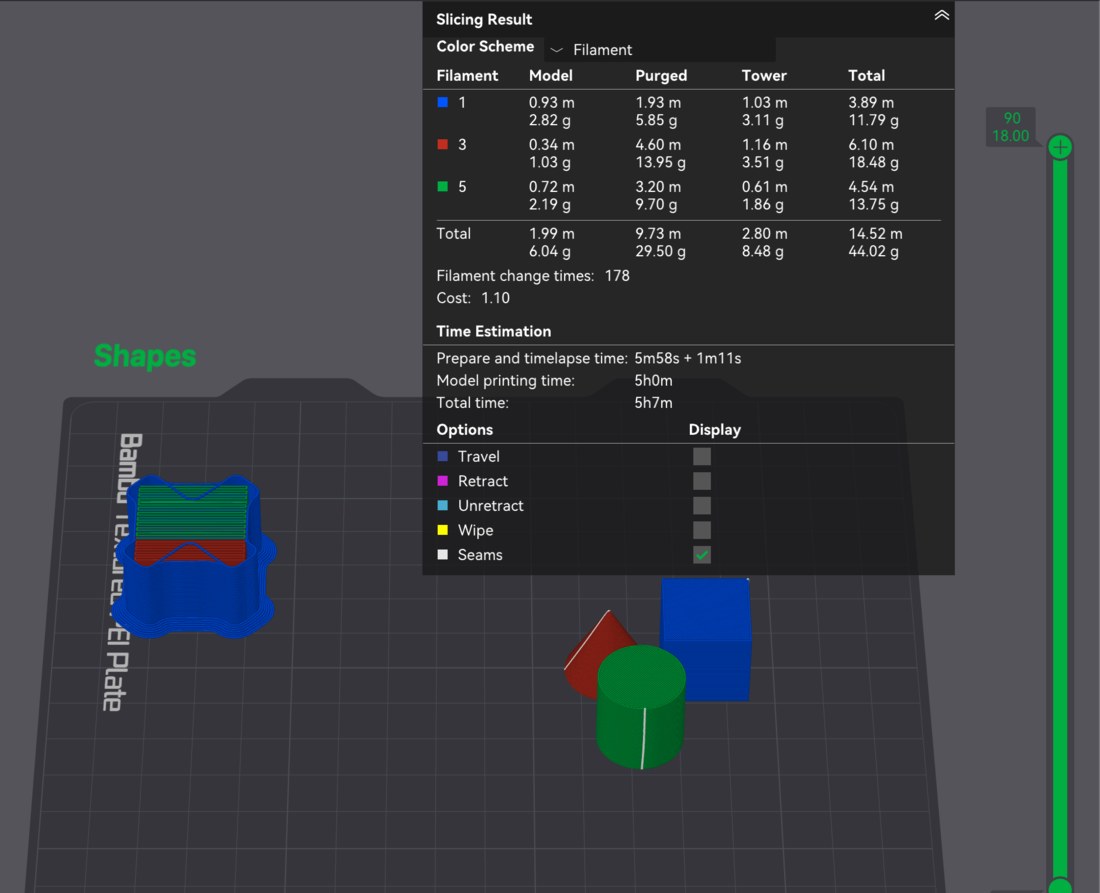Click the layer 90 height 18.00 label
The image size is (1100, 893).
1011,127
